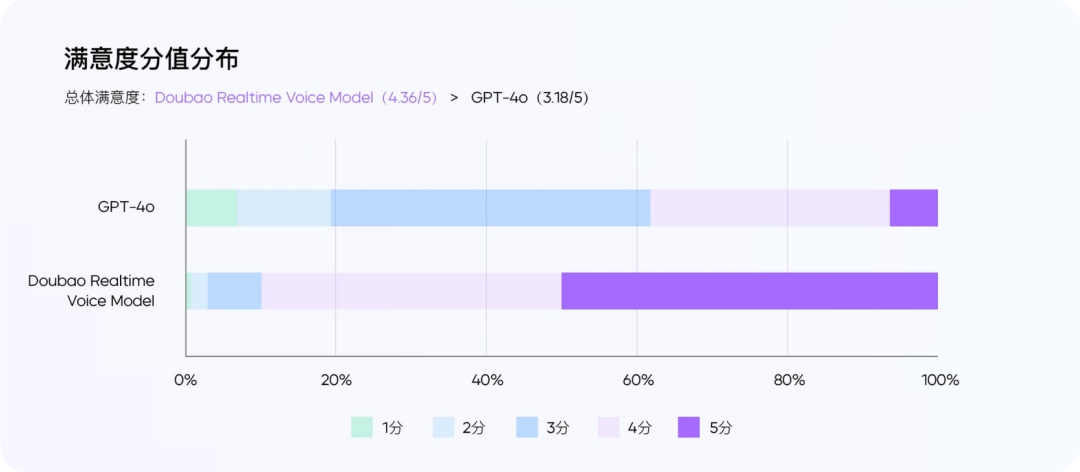The image size is (1080, 472).
Task: Click the 3分 legend color swatch
Action: coord(527,427)
